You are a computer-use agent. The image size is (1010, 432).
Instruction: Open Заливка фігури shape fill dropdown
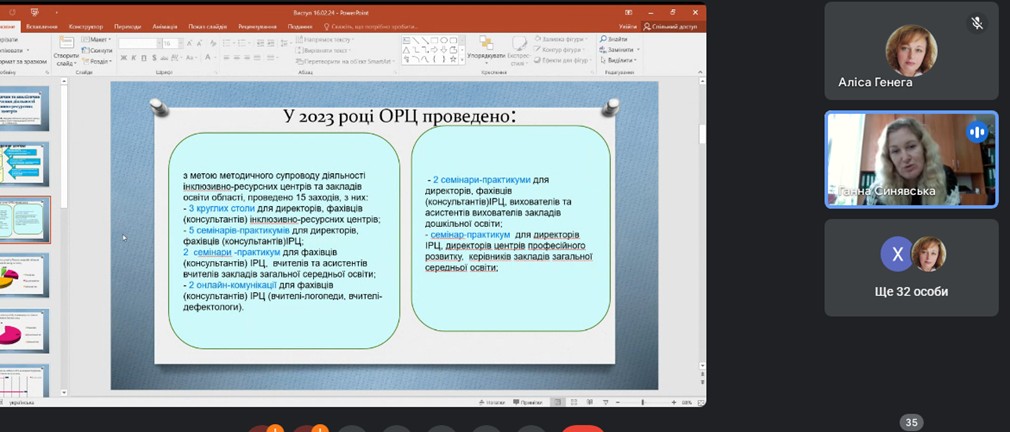pyautogui.click(x=560, y=39)
